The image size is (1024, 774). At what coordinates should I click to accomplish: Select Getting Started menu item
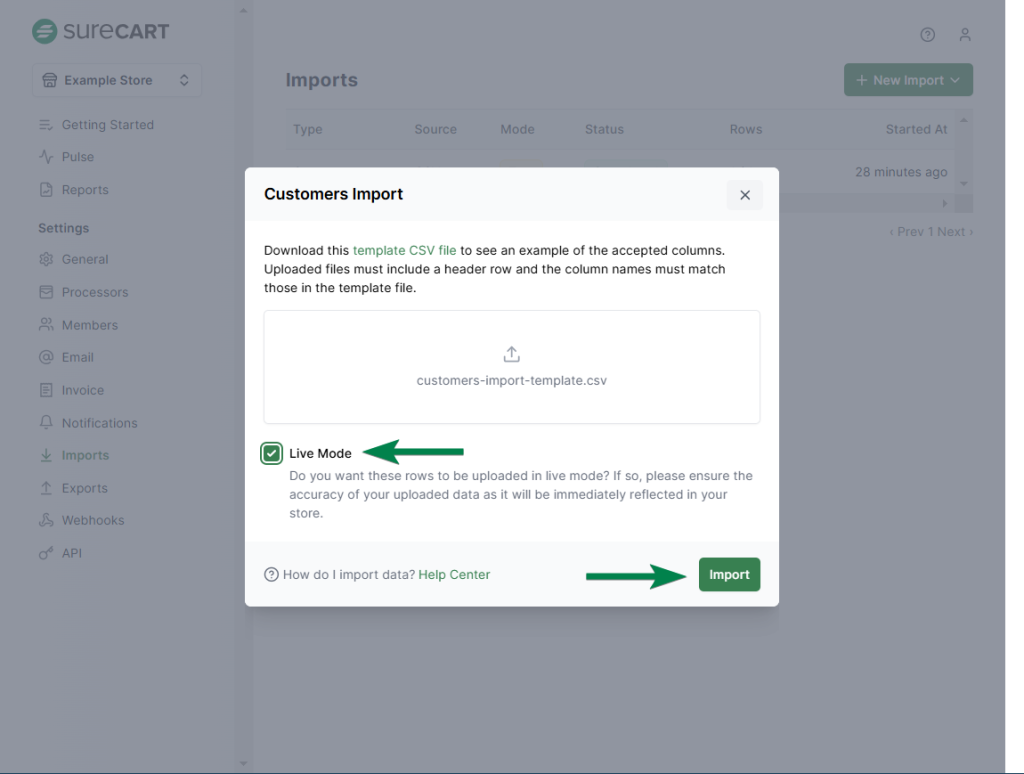point(107,125)
